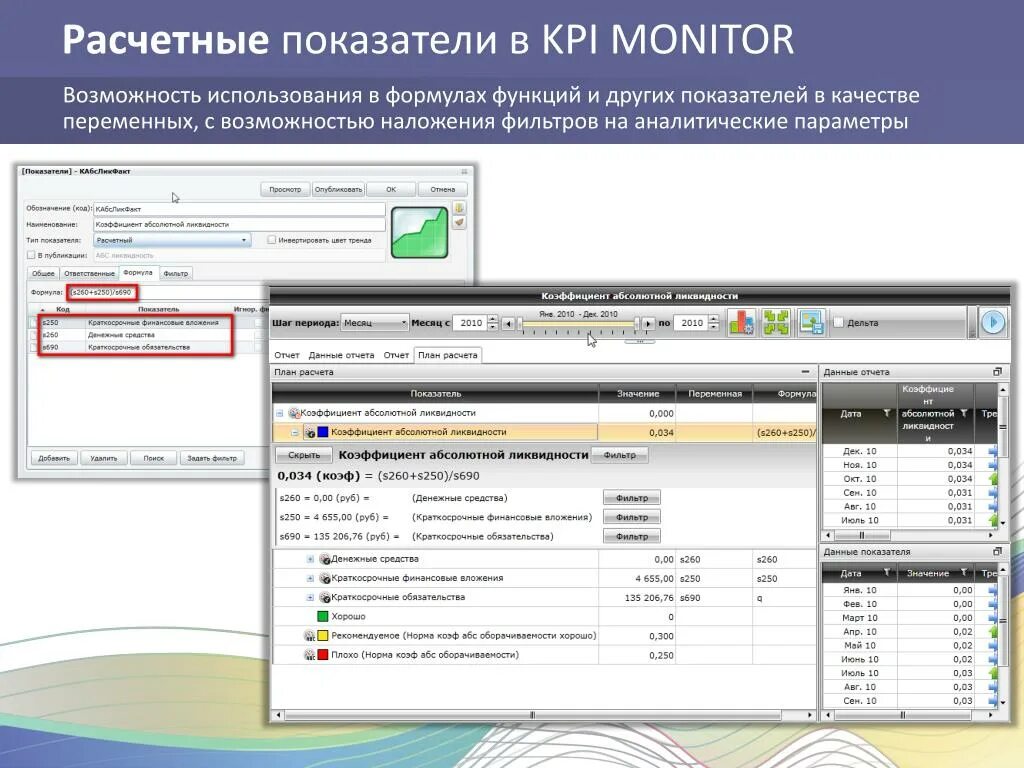
Task: Open the Данные отчета tab
Action: [x=342, y=355]
